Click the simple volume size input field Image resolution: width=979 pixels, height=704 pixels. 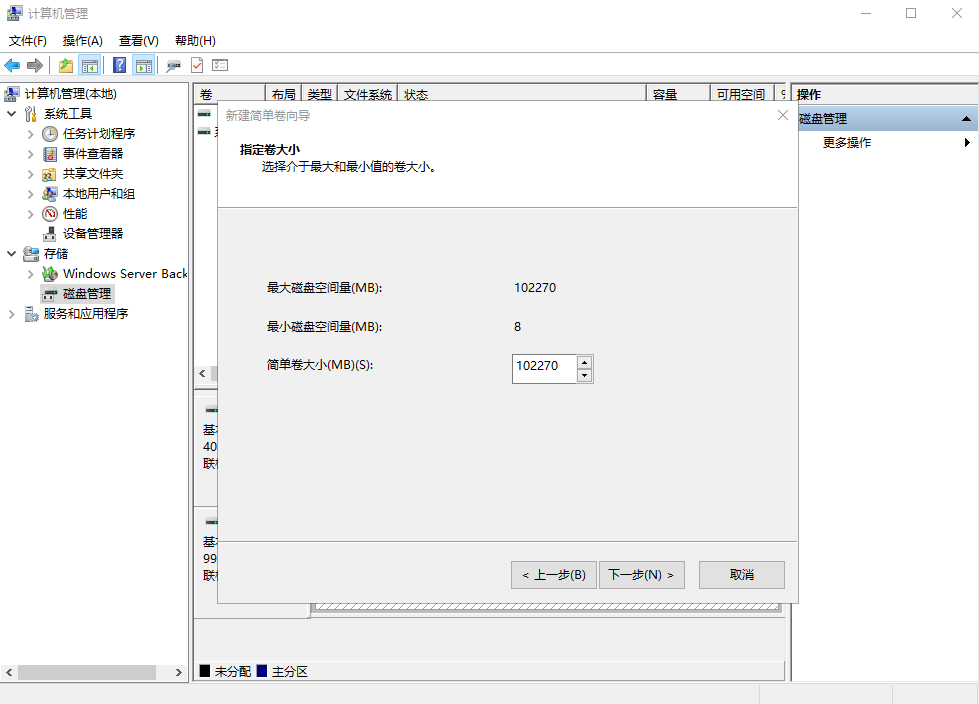pos(544,369)
